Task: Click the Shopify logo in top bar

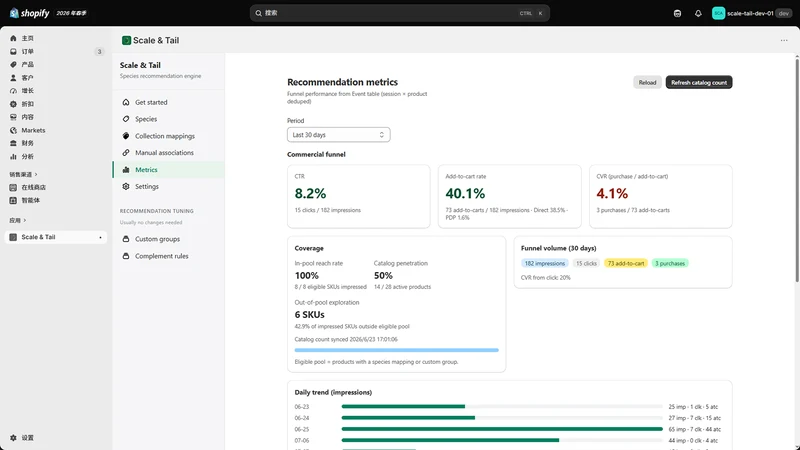Action: tap(30, 13)
